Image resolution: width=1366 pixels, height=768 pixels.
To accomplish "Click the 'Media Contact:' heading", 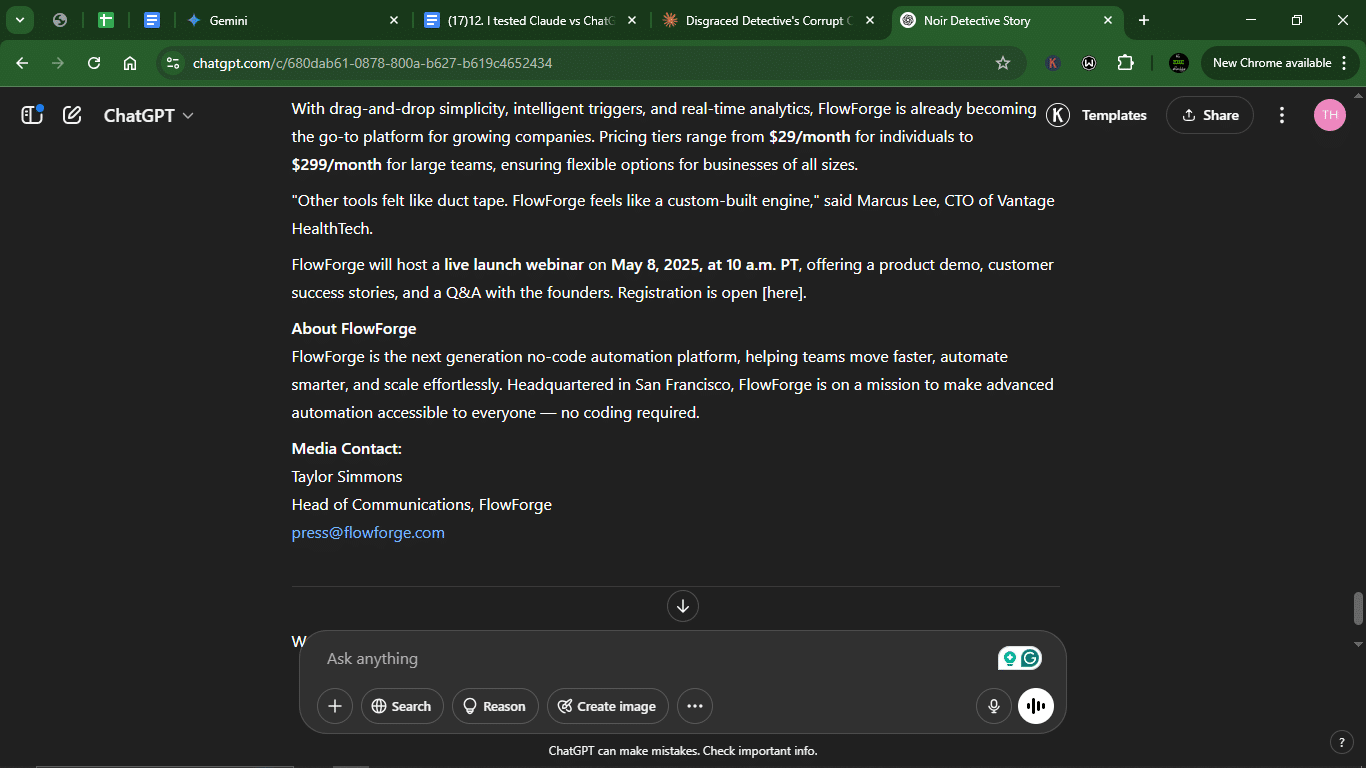I will 346,449.
